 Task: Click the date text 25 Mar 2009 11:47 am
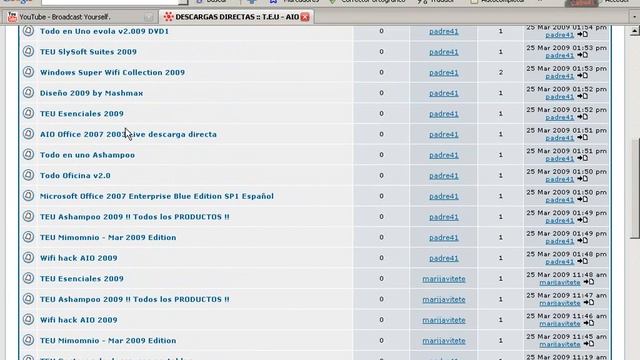[567, 295]
